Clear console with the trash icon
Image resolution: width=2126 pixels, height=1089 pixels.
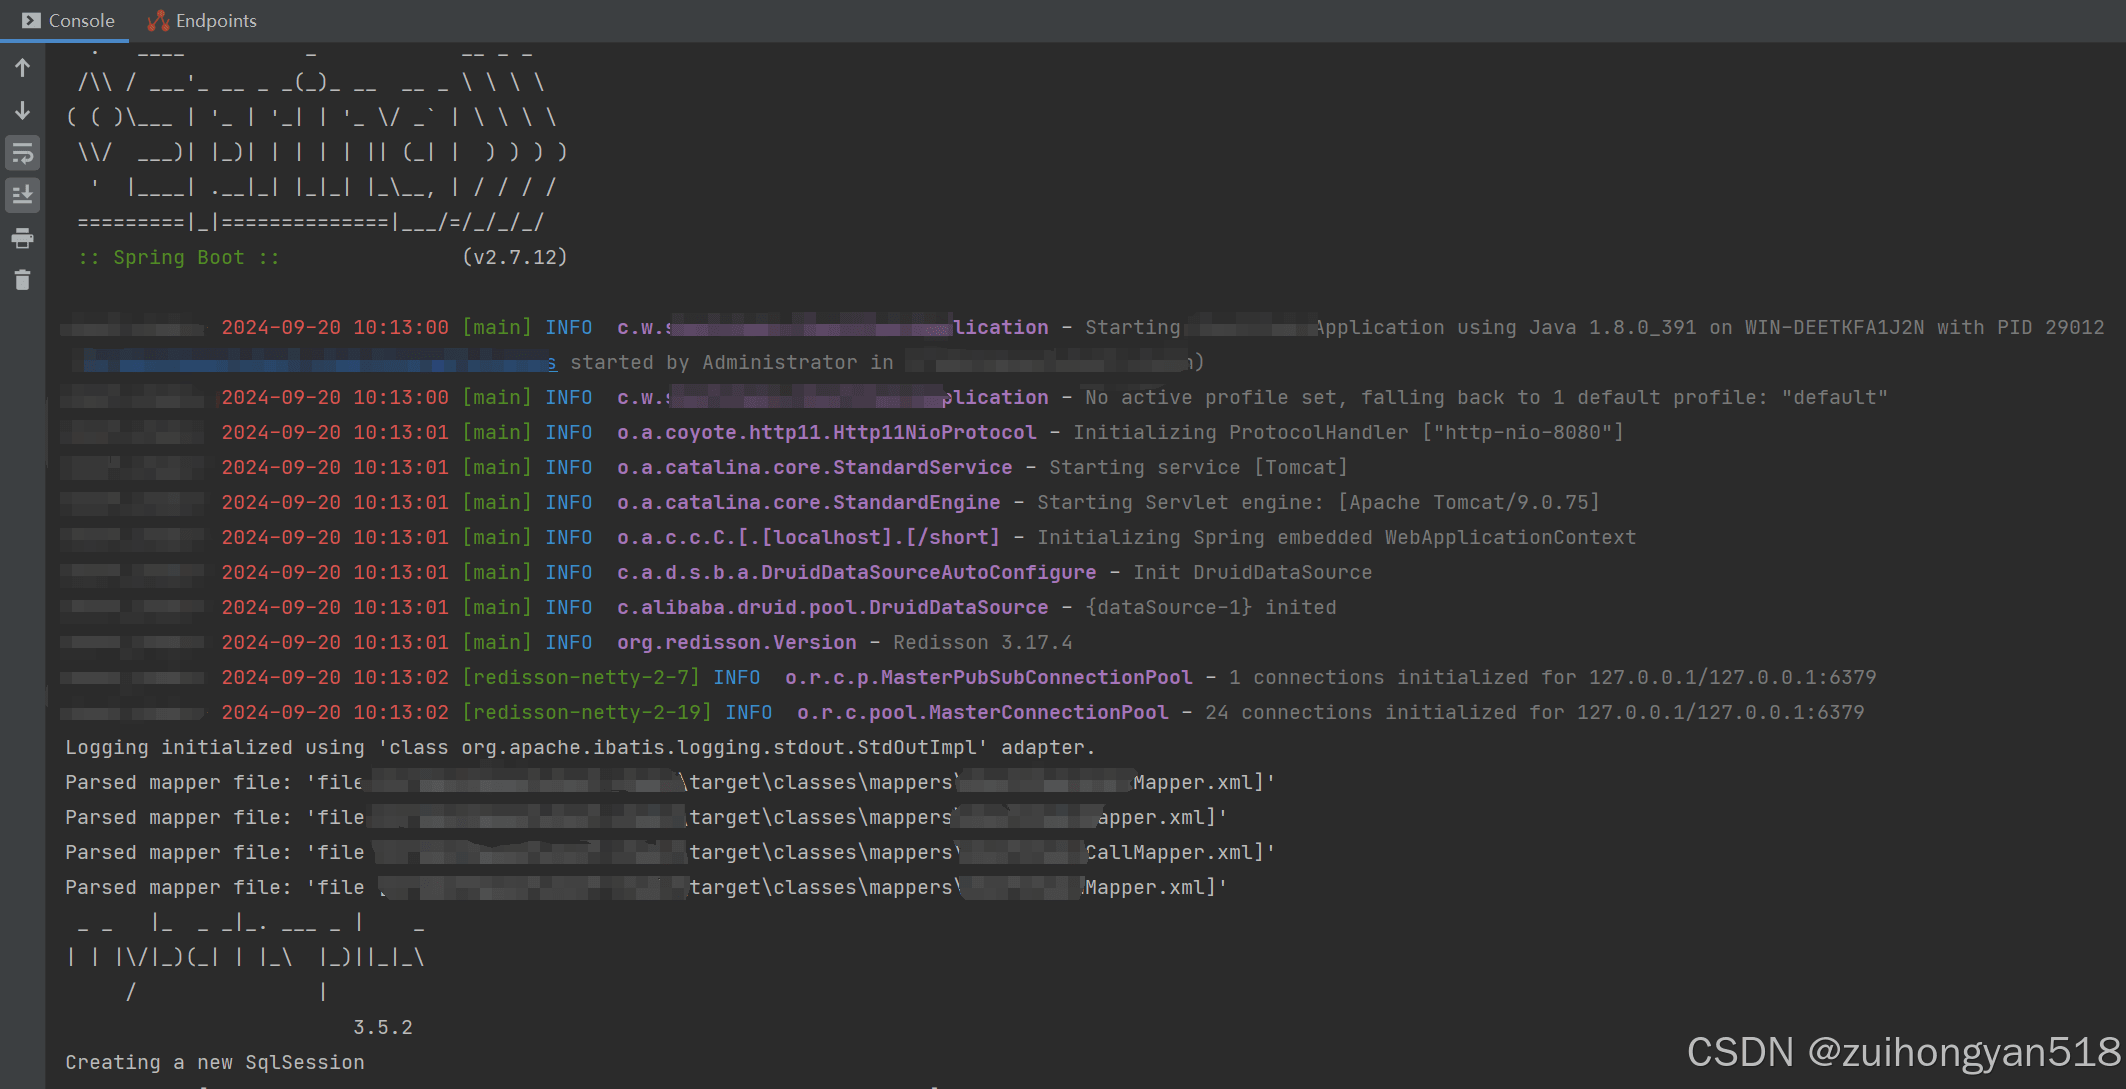coord(22,280)
